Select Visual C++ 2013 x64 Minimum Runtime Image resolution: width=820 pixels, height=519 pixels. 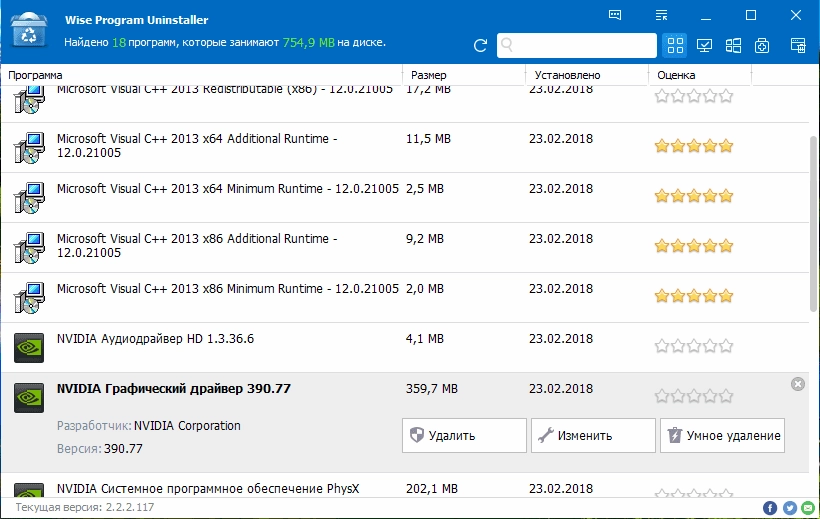[x=405, y=197]
